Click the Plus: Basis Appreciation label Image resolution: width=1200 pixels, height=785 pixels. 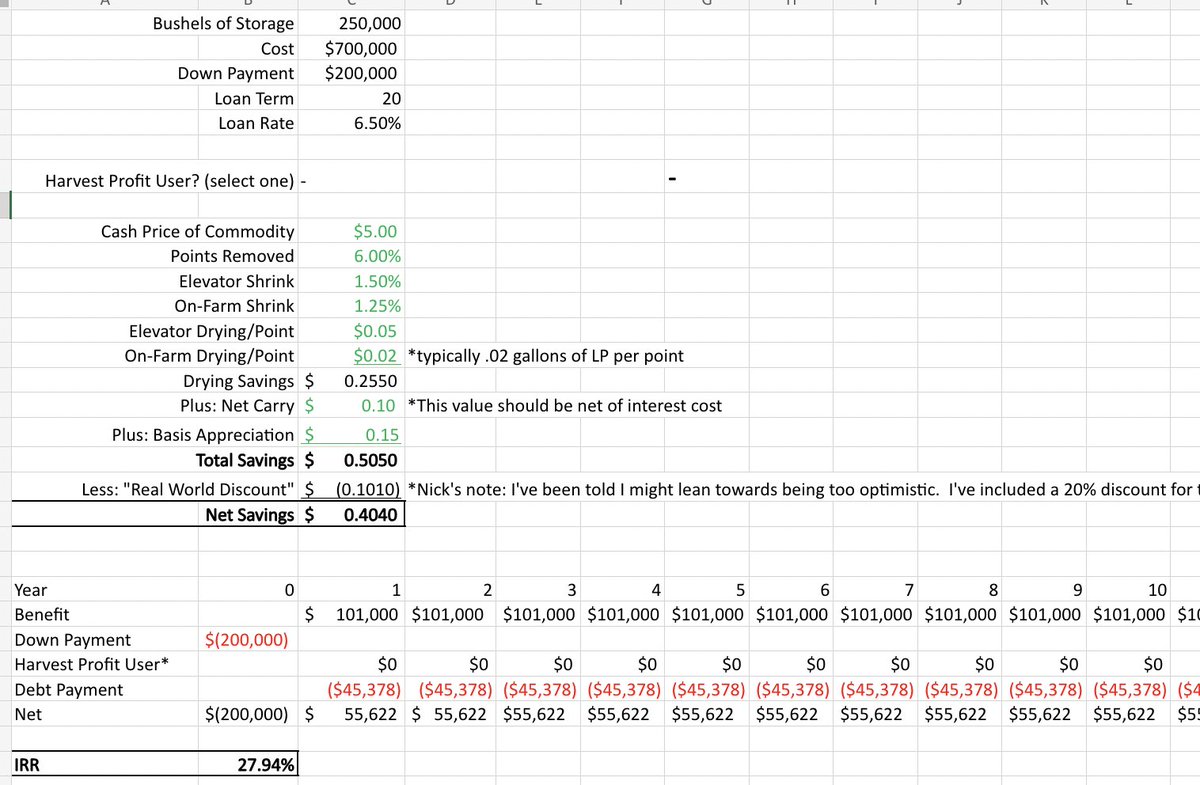[203, 435]
